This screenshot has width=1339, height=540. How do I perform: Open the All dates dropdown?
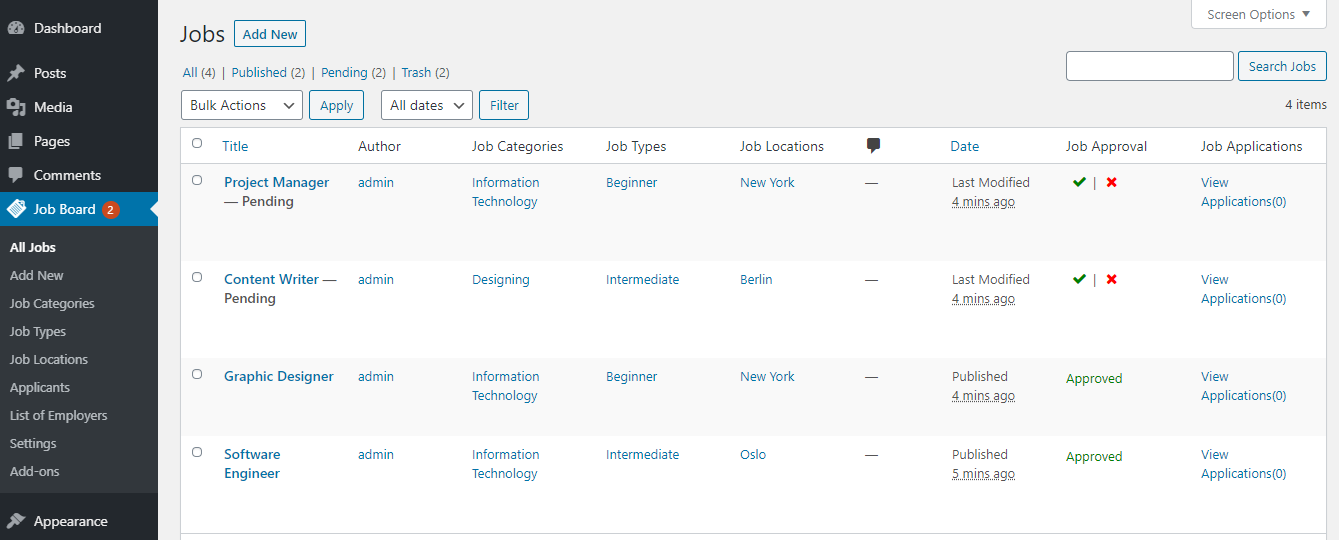pyautogui.click(x=427, y=105)
